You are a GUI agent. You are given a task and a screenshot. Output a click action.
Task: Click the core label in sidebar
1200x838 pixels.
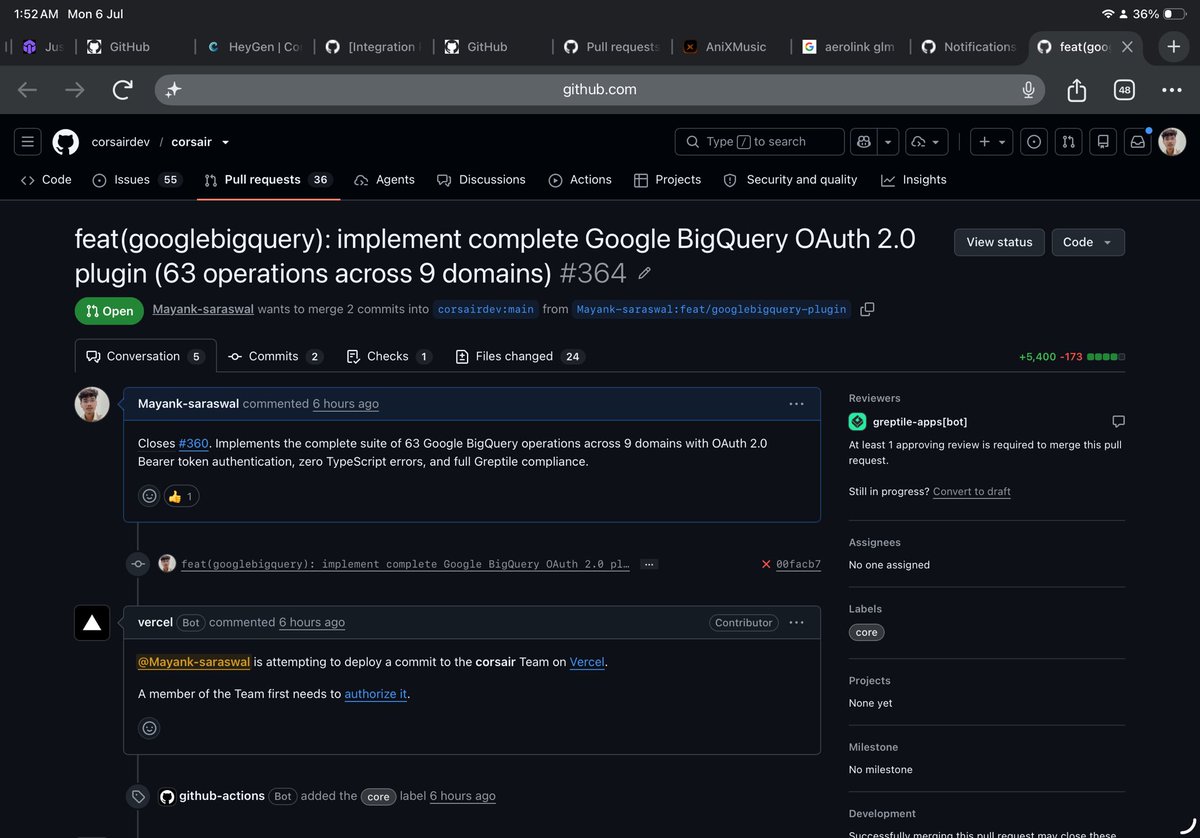click(x=866, y=632)
